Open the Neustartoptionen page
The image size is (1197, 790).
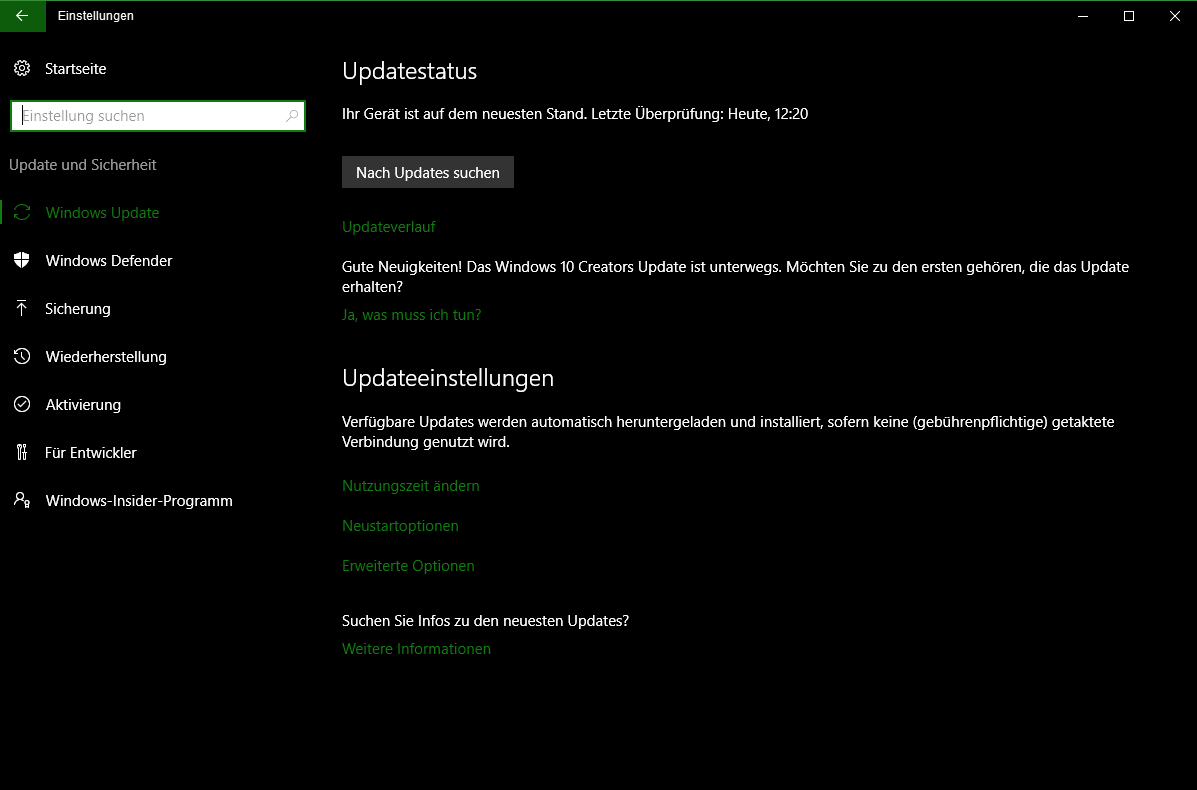(x=400, y=525)
